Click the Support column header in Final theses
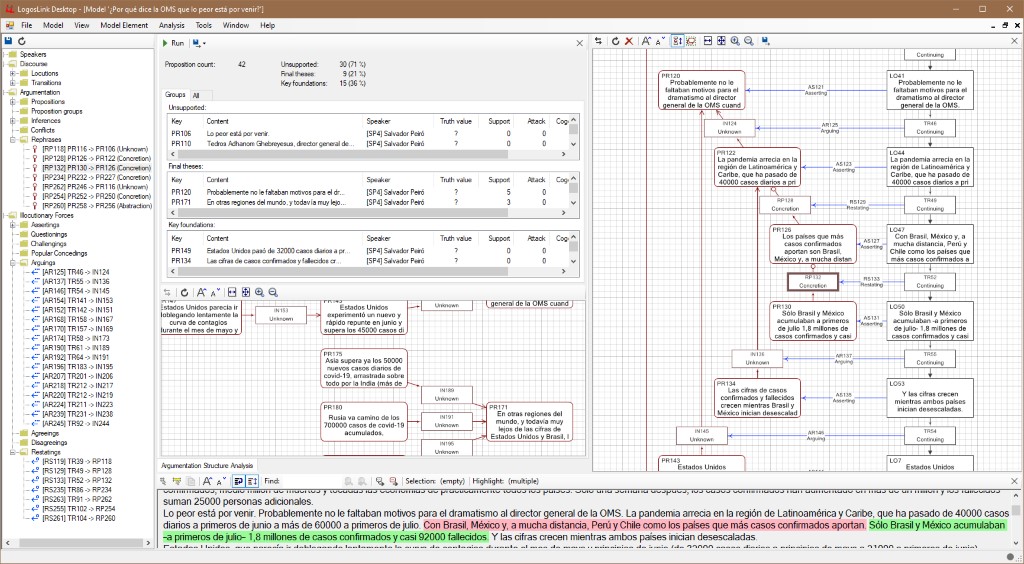 (x=499, y=180)
